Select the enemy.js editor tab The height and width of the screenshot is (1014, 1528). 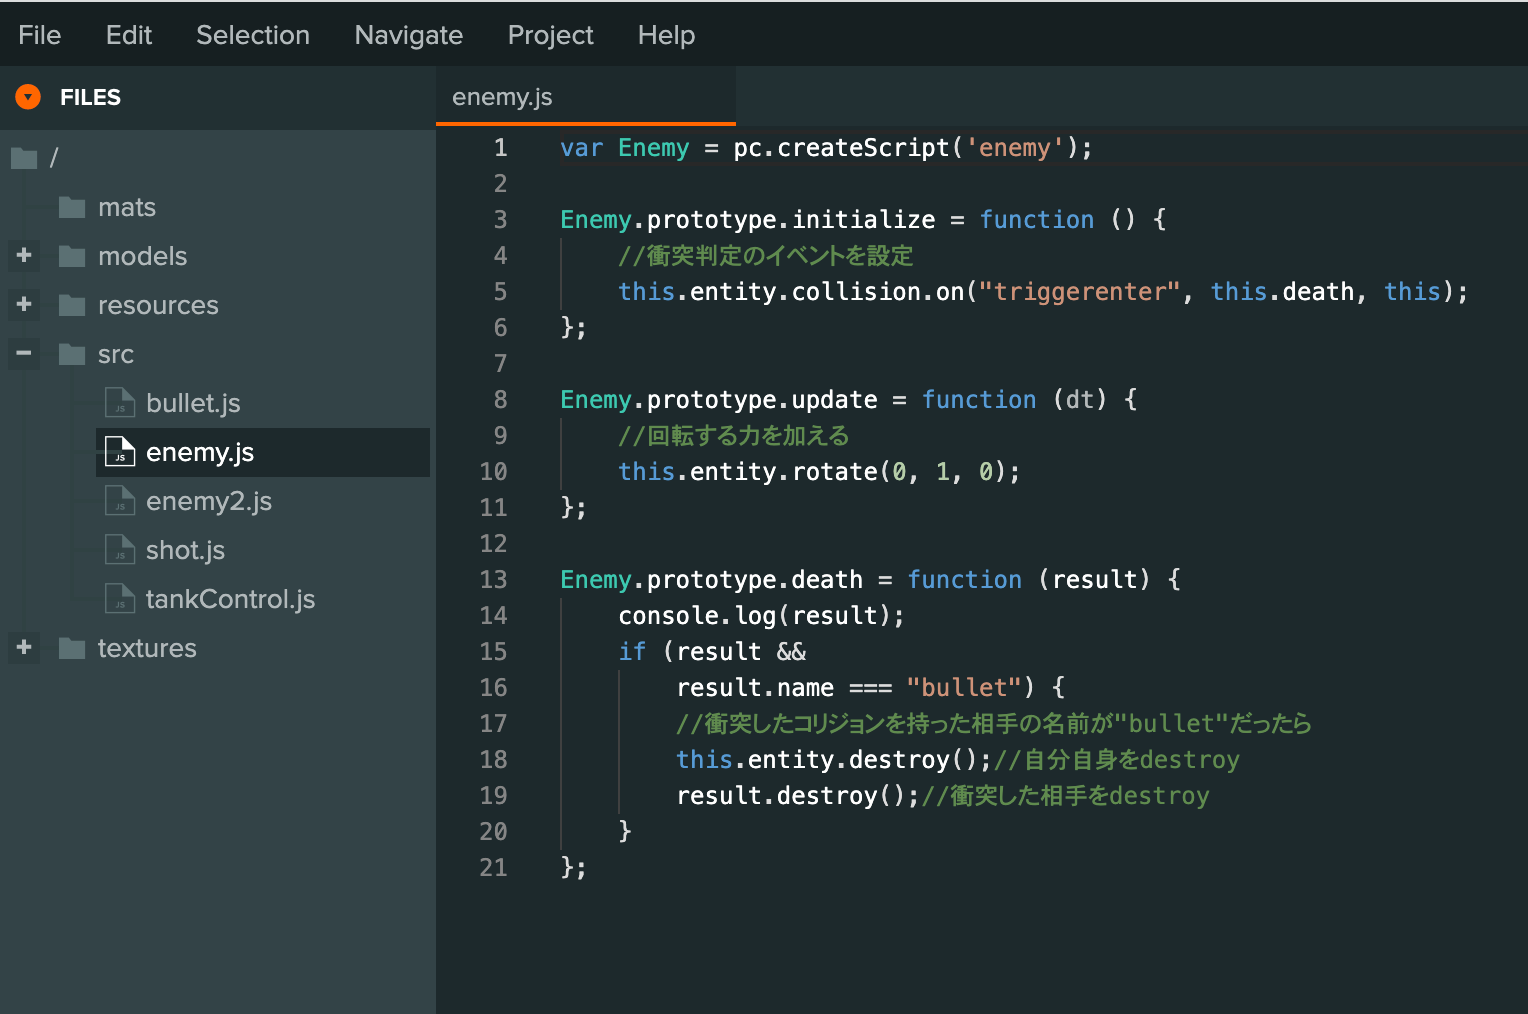tap(586, 96)
